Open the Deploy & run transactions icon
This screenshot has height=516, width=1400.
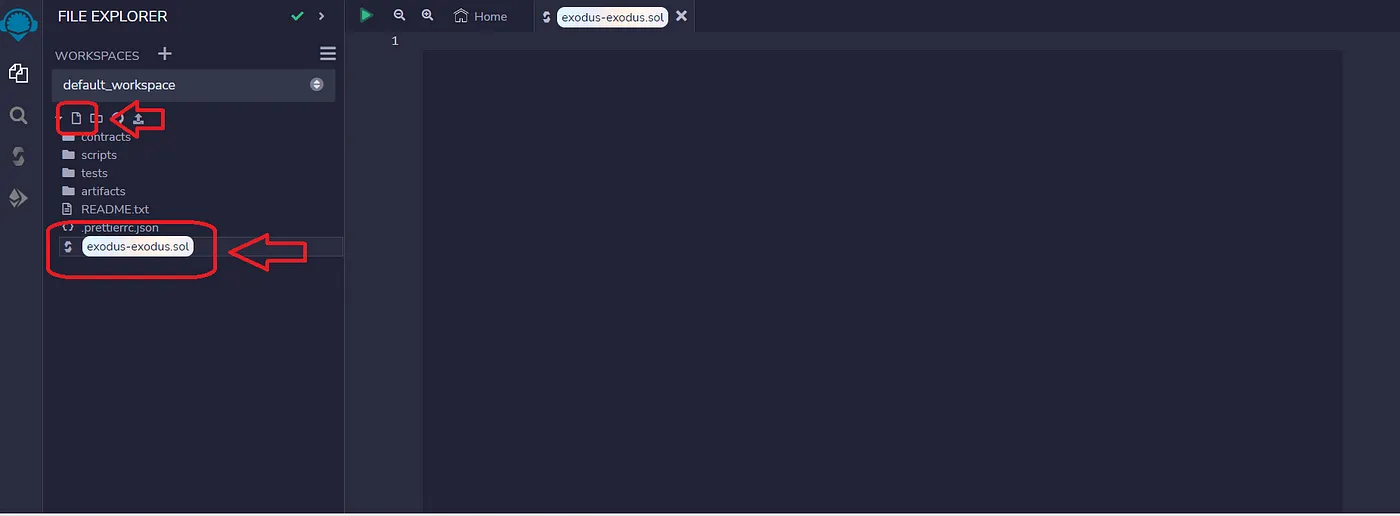click(18, 198)
